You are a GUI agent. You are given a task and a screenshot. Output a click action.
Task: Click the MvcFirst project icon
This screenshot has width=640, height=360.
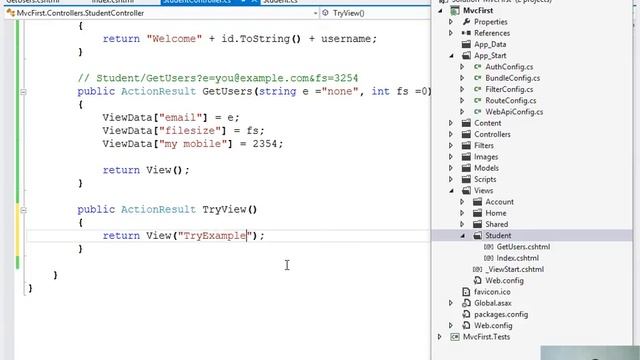pyautogui.click(x=455, y=11)
